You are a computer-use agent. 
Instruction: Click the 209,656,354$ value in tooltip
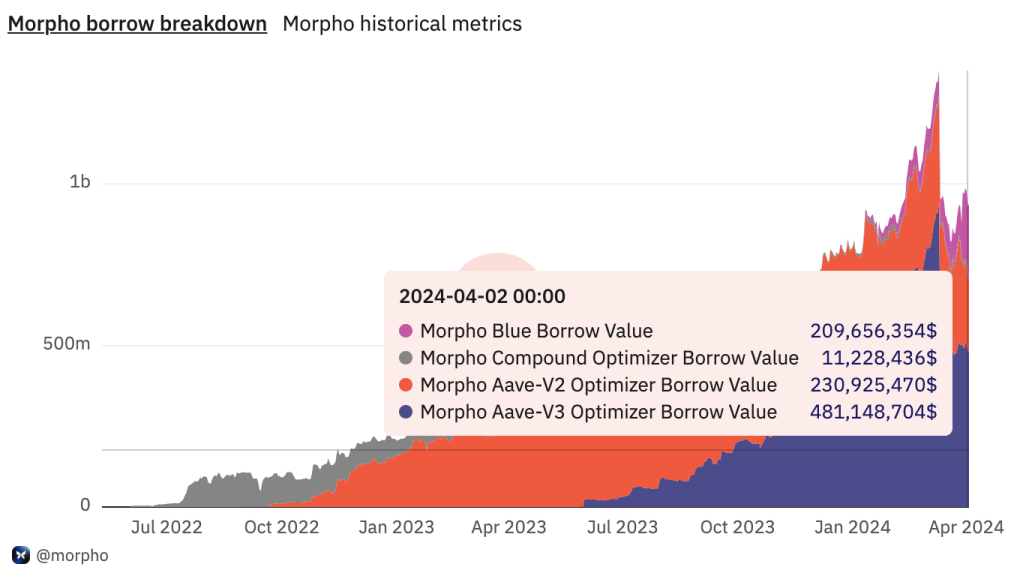coord(873,331)
